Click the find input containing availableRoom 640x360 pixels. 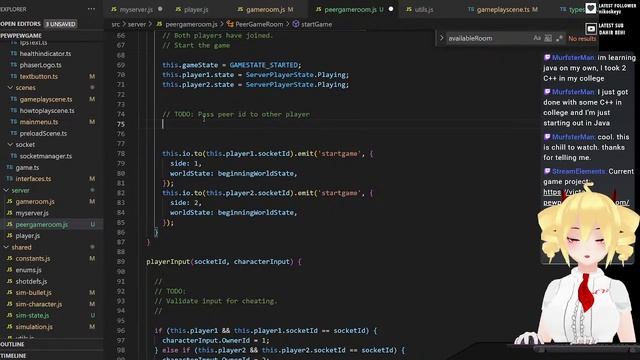(x=488, y=38)
